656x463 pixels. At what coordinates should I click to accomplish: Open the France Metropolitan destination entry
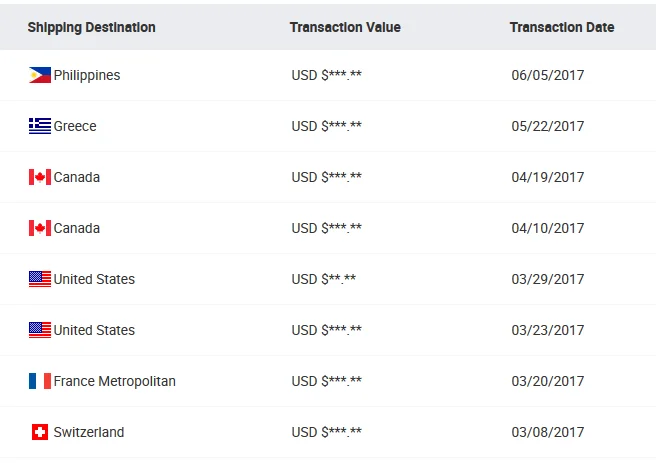click(114, 381)
